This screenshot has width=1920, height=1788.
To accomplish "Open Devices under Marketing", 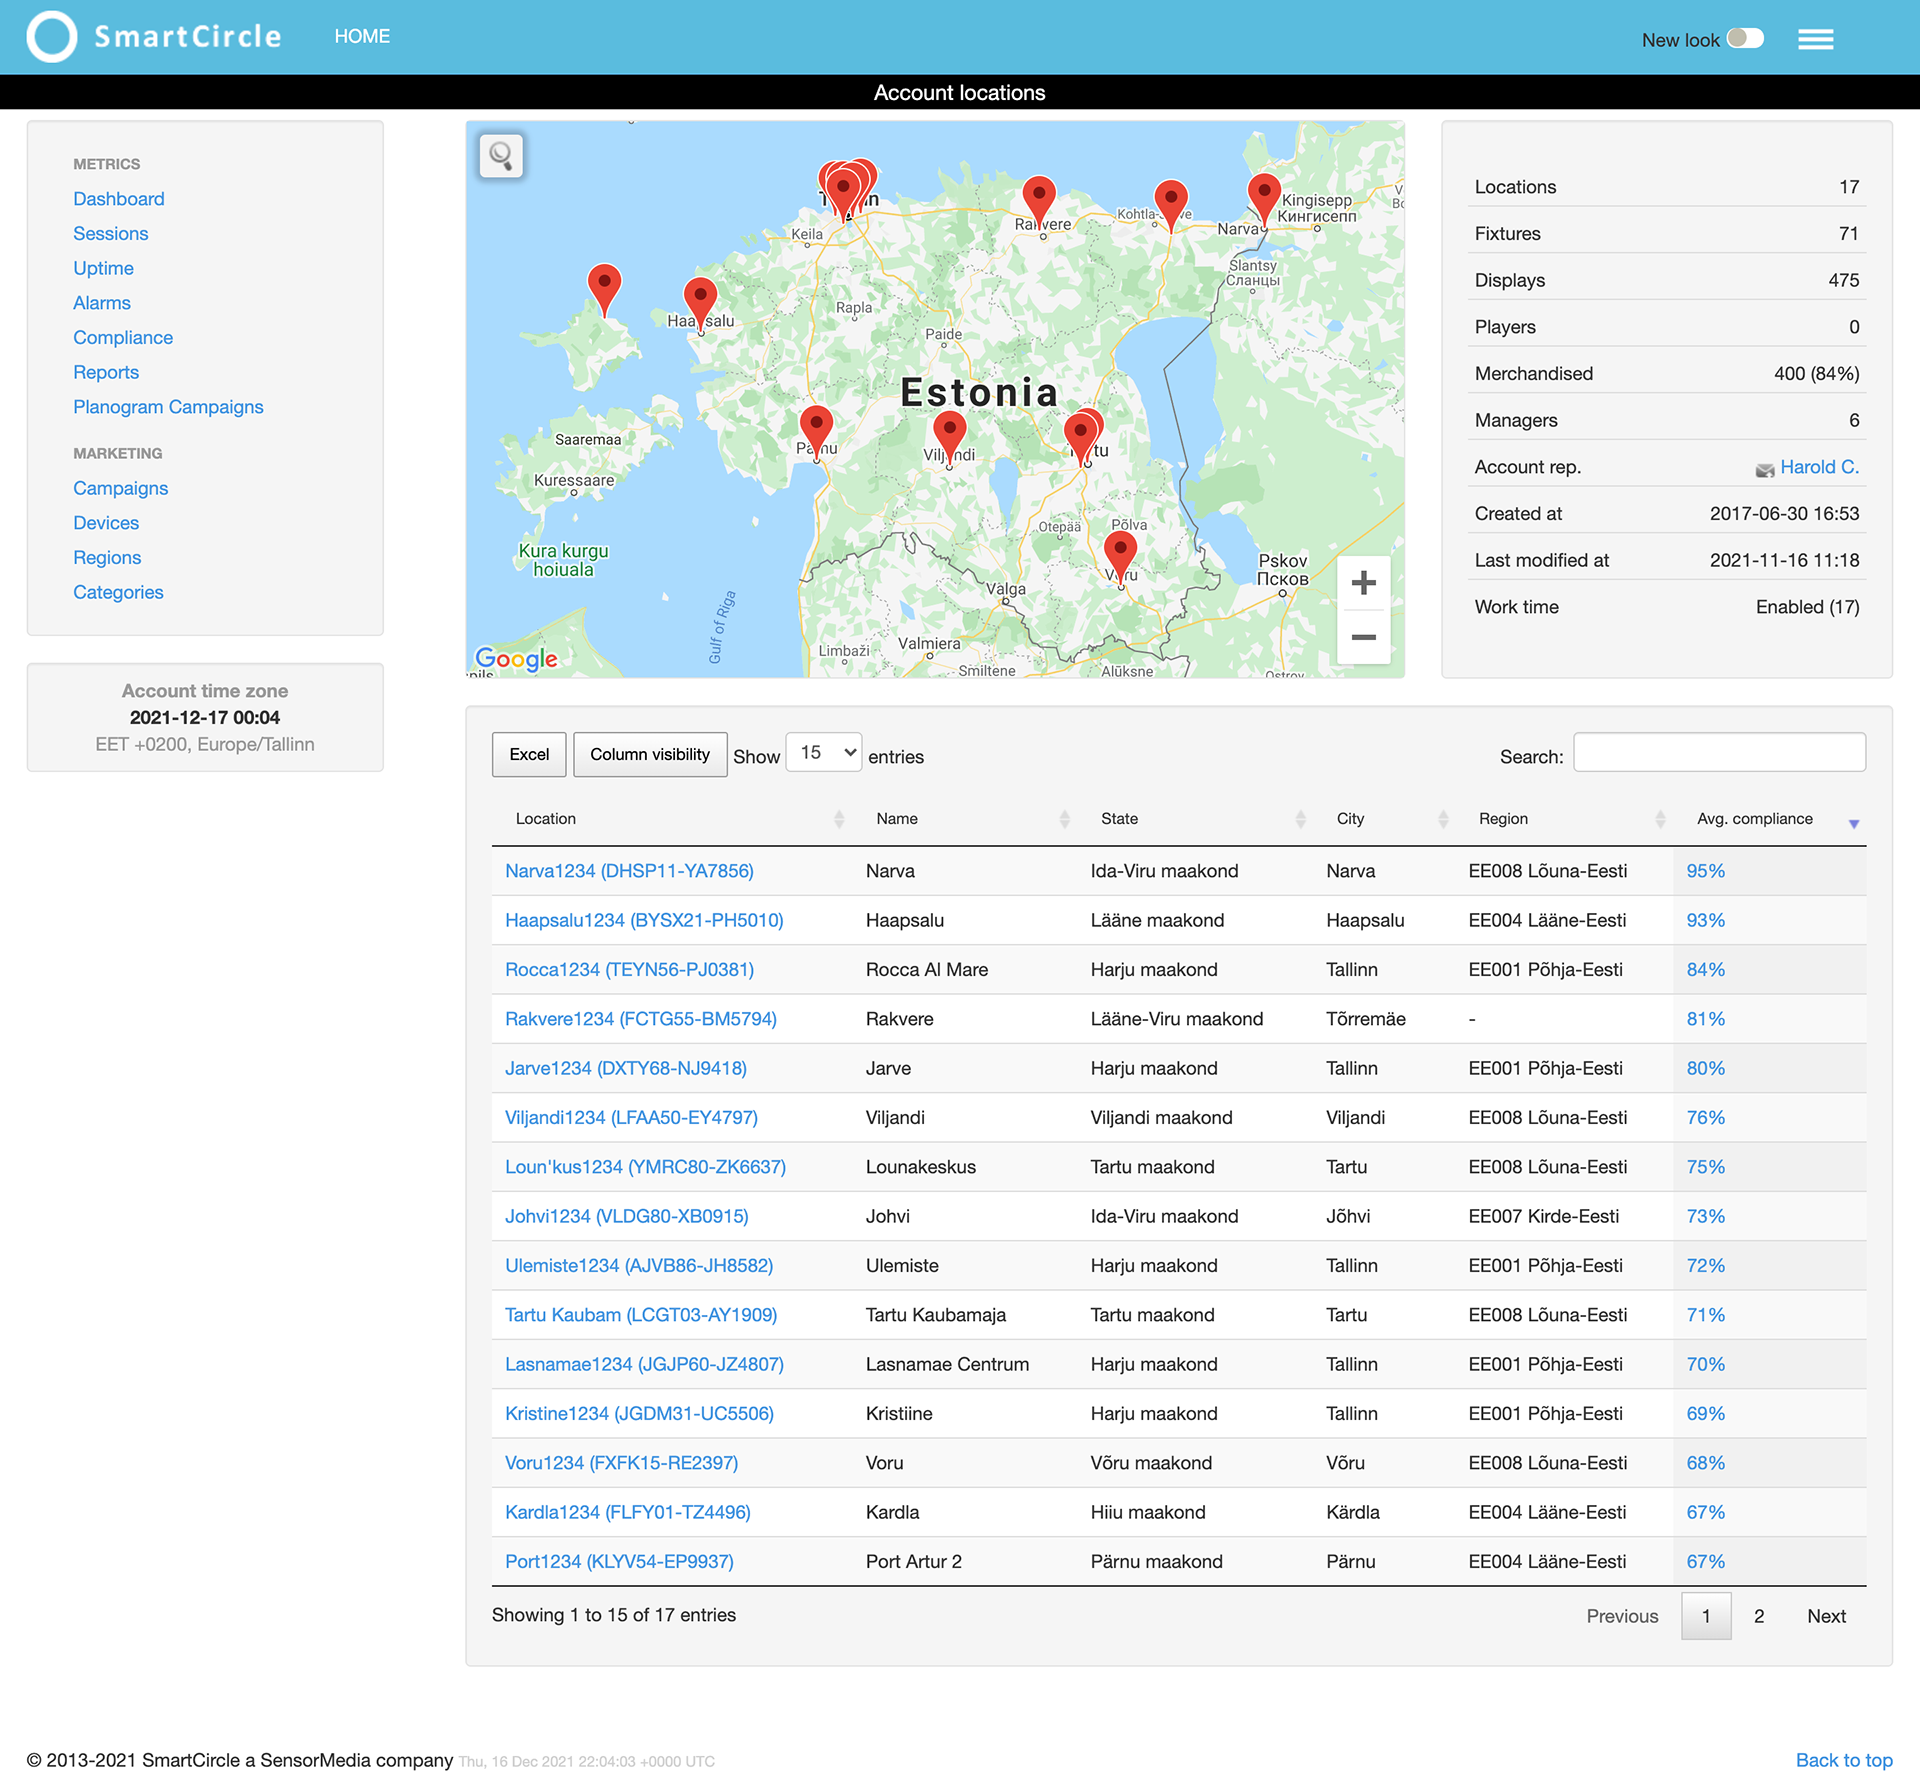I will click(106, 523).
